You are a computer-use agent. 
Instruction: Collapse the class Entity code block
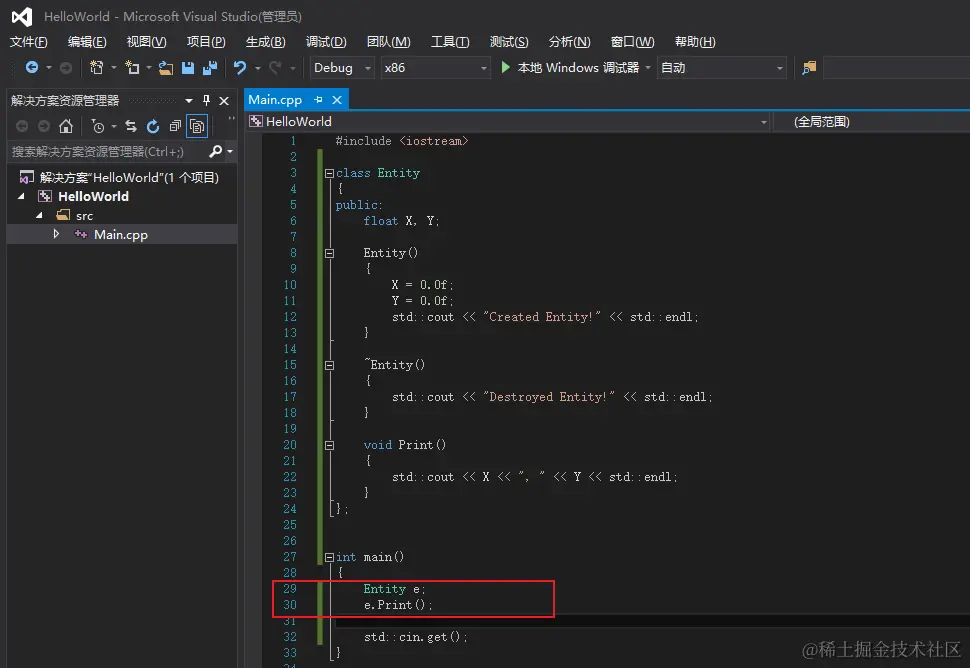[329, 173]
